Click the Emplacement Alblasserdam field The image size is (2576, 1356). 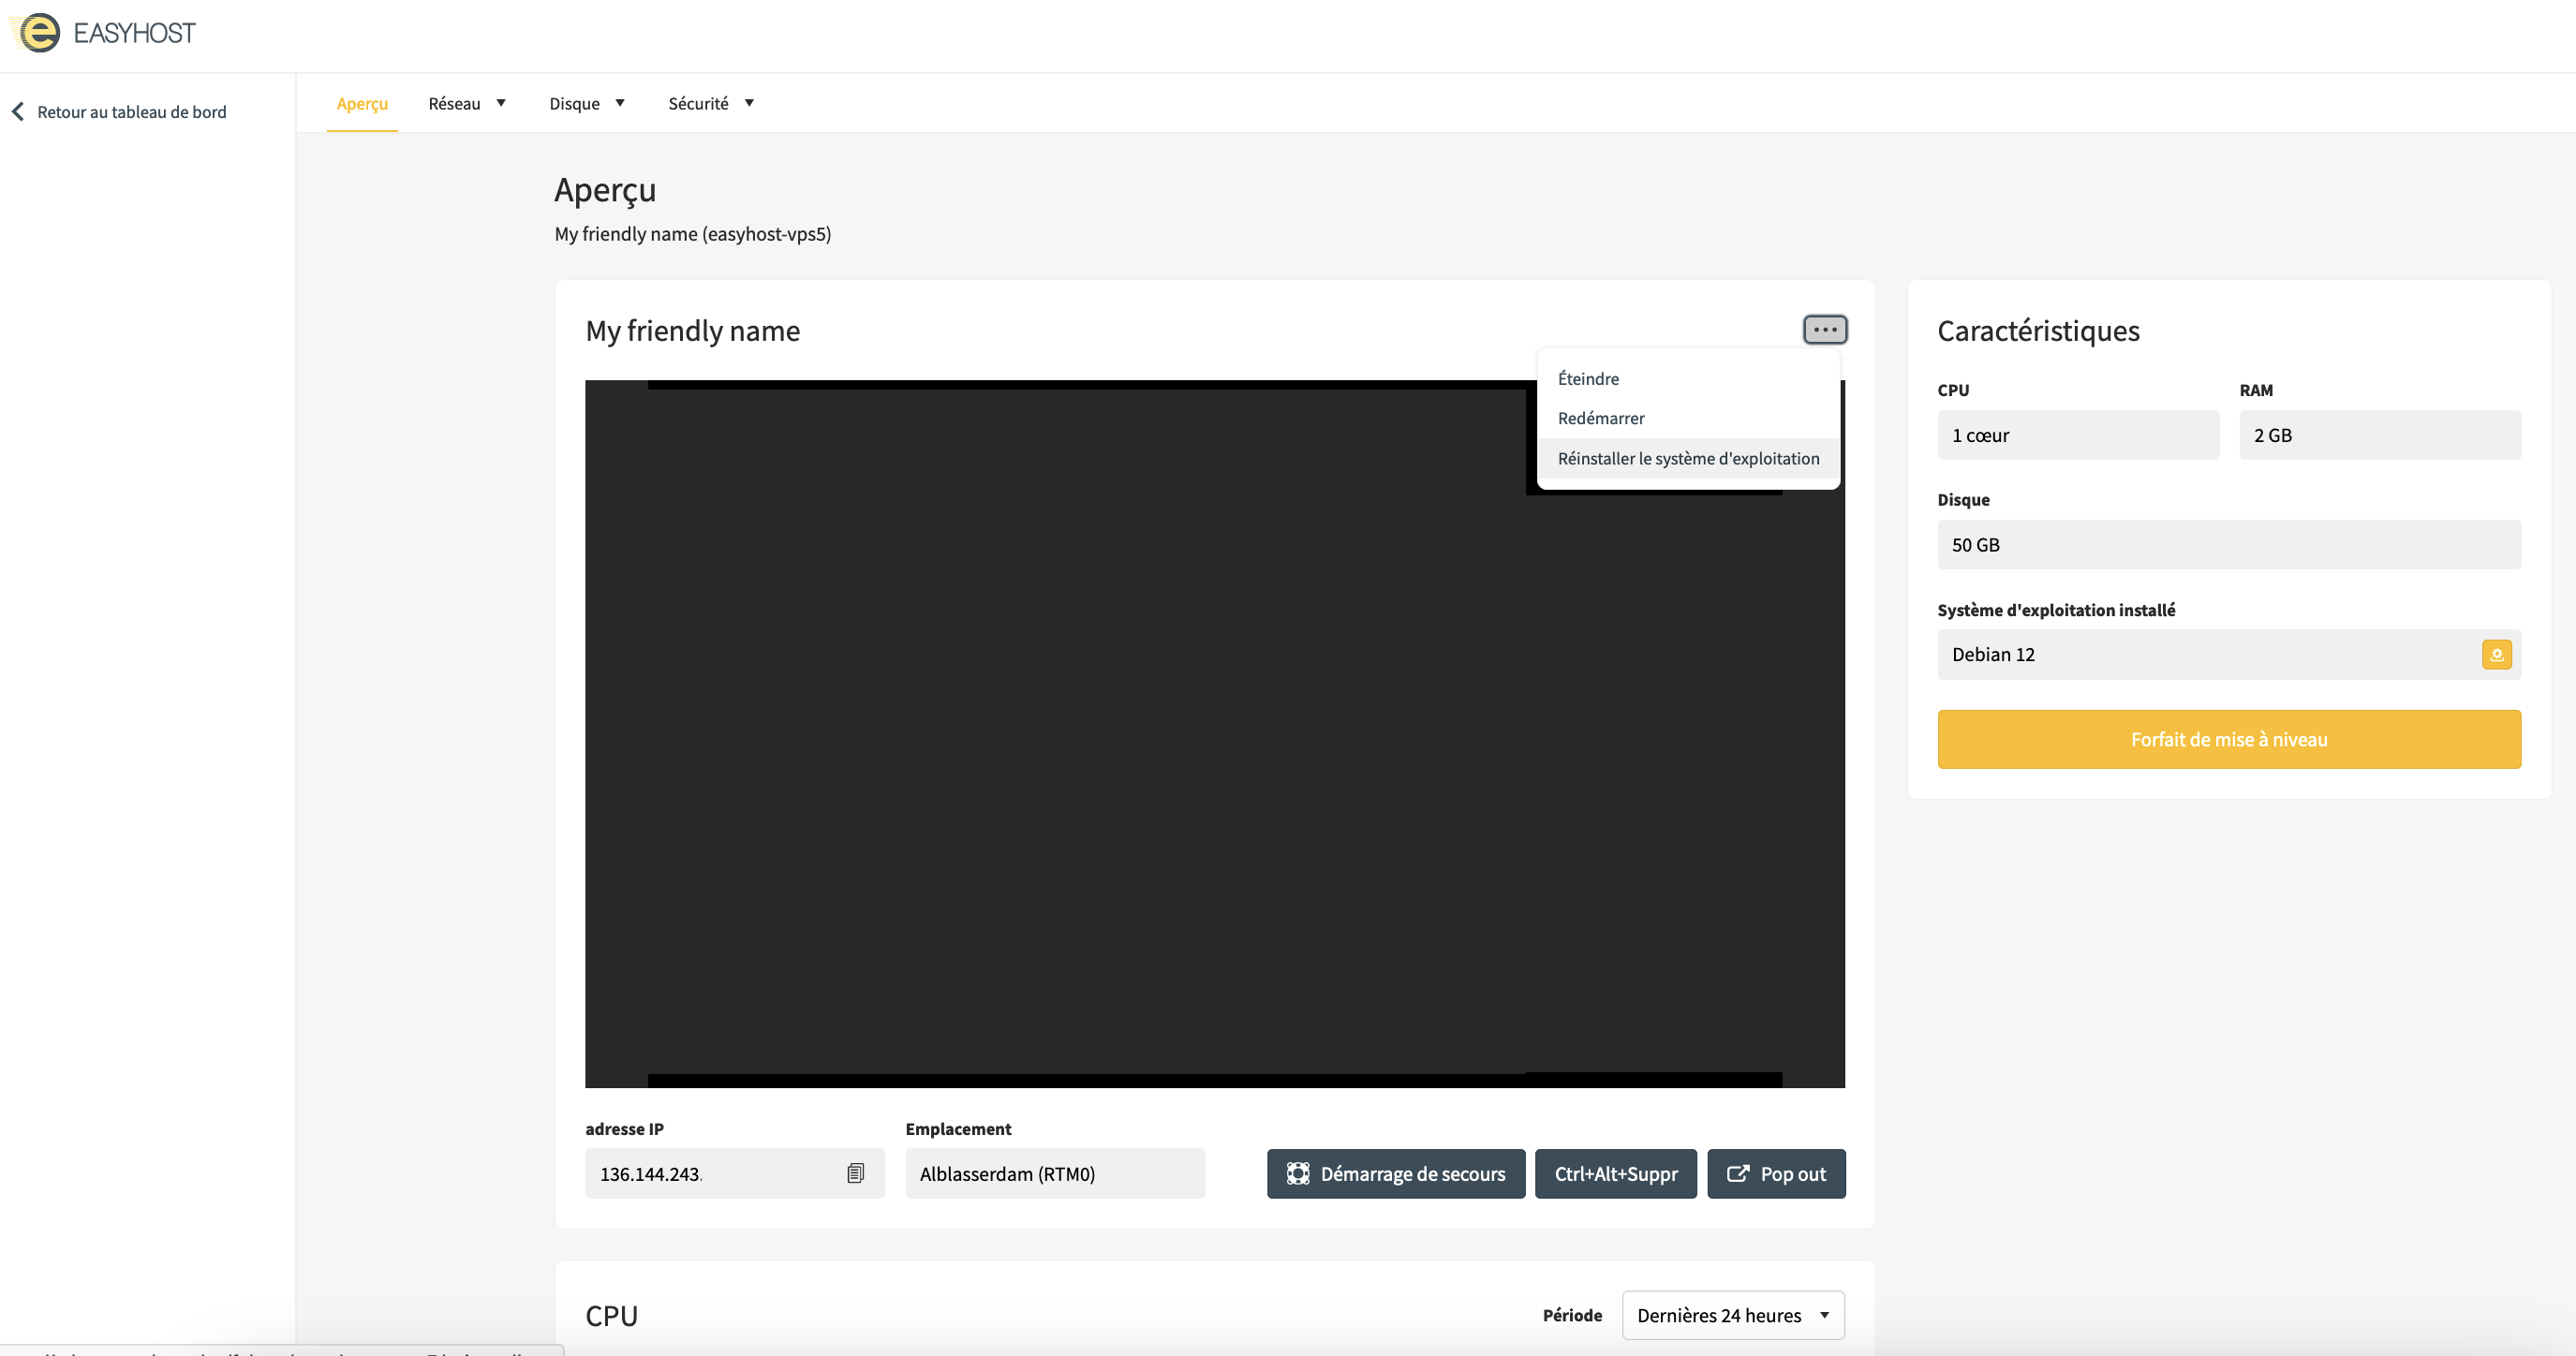[1054, 1174]
